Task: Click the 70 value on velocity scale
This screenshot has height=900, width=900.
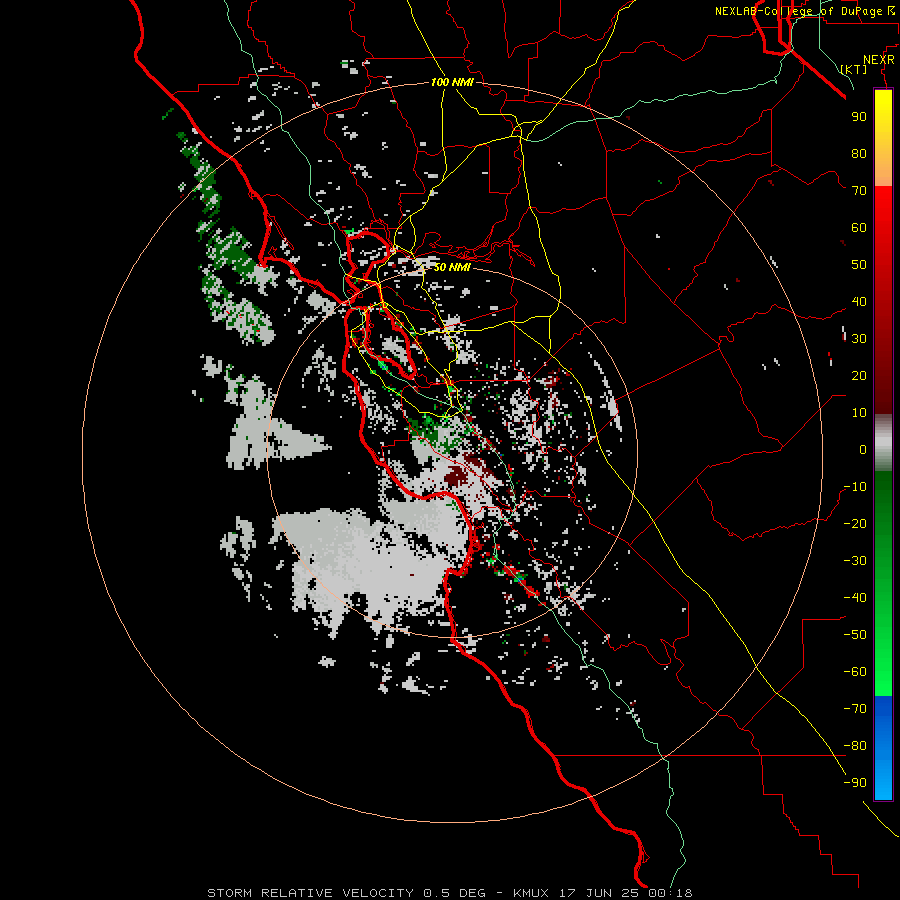Action: click(x=859, y=191)
